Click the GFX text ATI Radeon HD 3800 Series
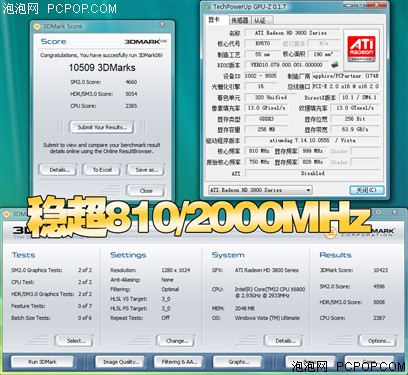408x375 pixels. click(267, 270)
